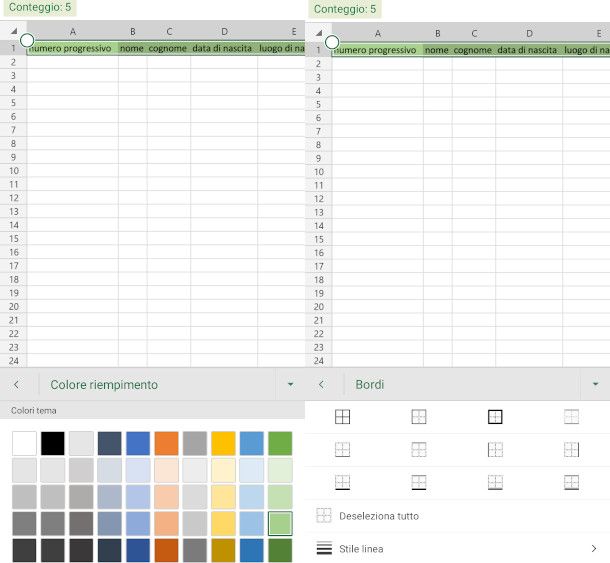Pick the bright orange theme color
Viewport: 610px width, 563px height.
pyautogui.click(x=167, y=443)
